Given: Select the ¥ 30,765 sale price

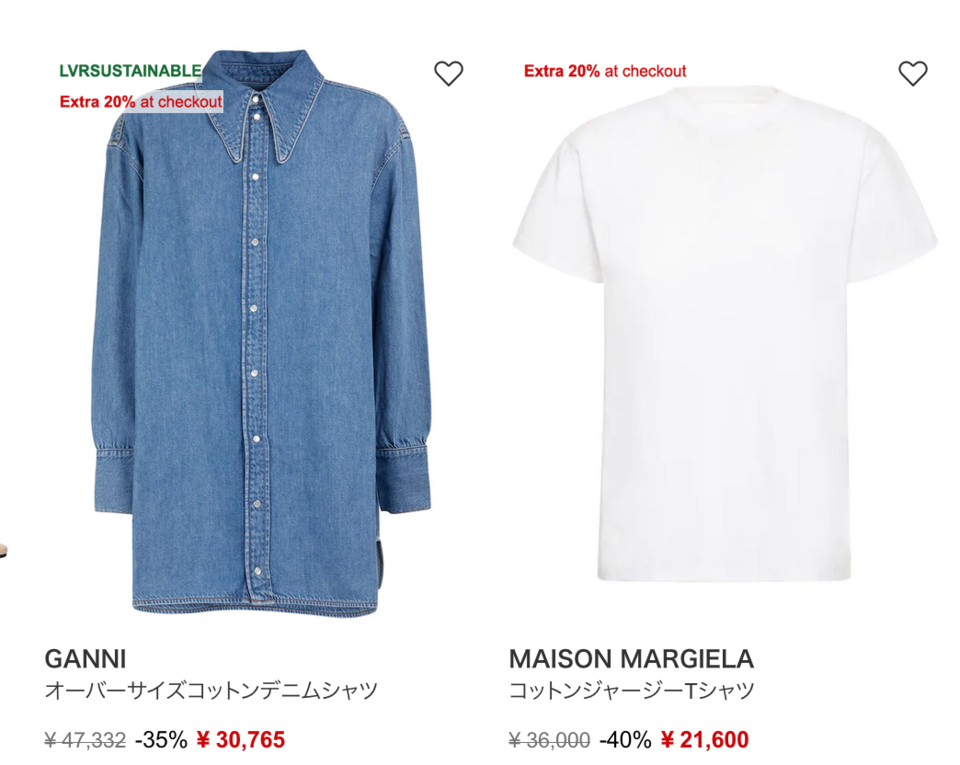Looking at the screenshot, I should coord(241,739).
